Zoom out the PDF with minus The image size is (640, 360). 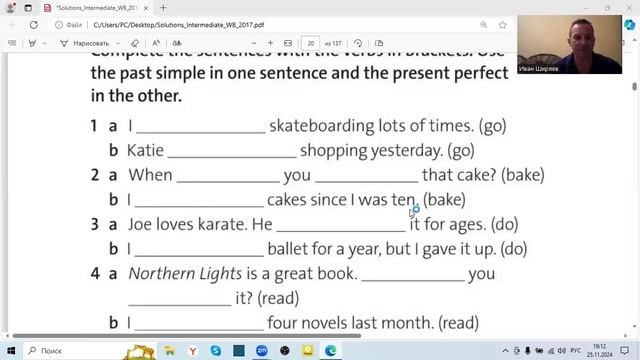[253, 43]
